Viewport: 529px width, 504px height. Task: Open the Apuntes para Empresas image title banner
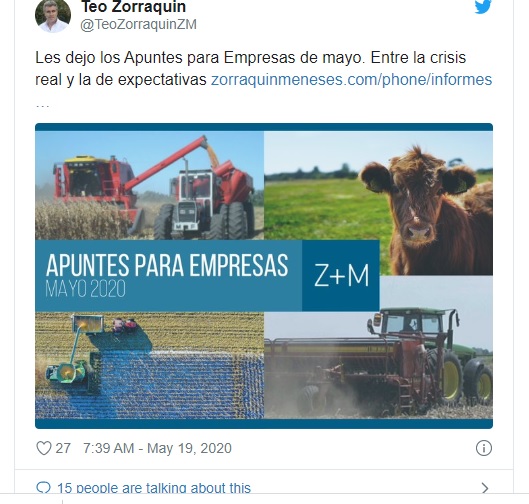169,276
